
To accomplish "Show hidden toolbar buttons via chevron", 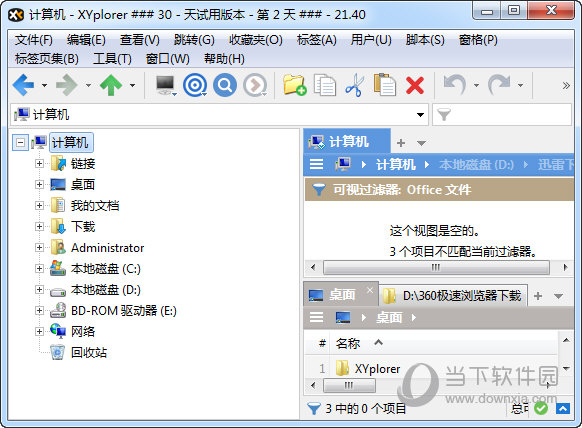I will [x=566, y=85].
